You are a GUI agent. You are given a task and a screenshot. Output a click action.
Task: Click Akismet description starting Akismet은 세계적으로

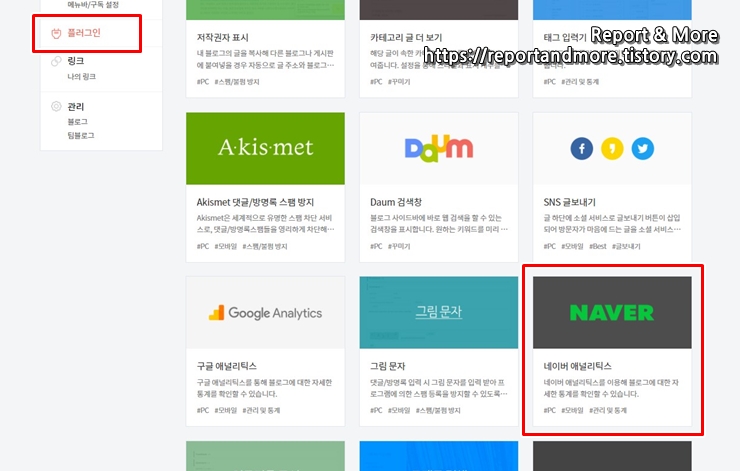[x=265, y=223]
